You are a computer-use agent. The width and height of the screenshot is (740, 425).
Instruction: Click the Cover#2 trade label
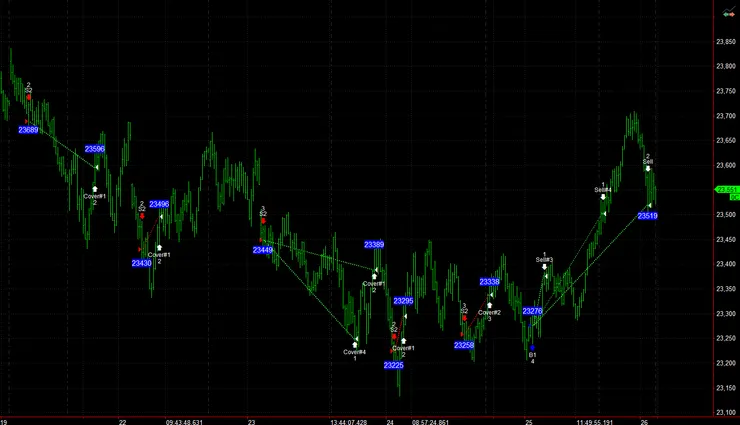[x=489, y=312]
